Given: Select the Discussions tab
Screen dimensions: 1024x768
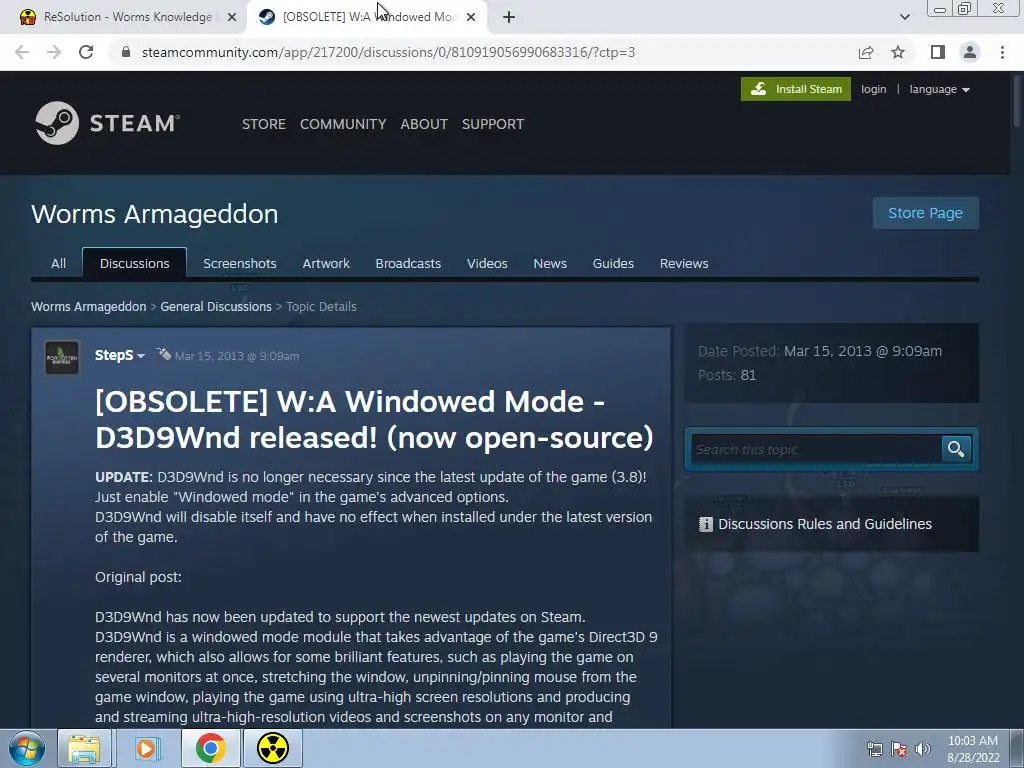Looking at the screenshot, I should pyautogui.click(x=135, y=263).
